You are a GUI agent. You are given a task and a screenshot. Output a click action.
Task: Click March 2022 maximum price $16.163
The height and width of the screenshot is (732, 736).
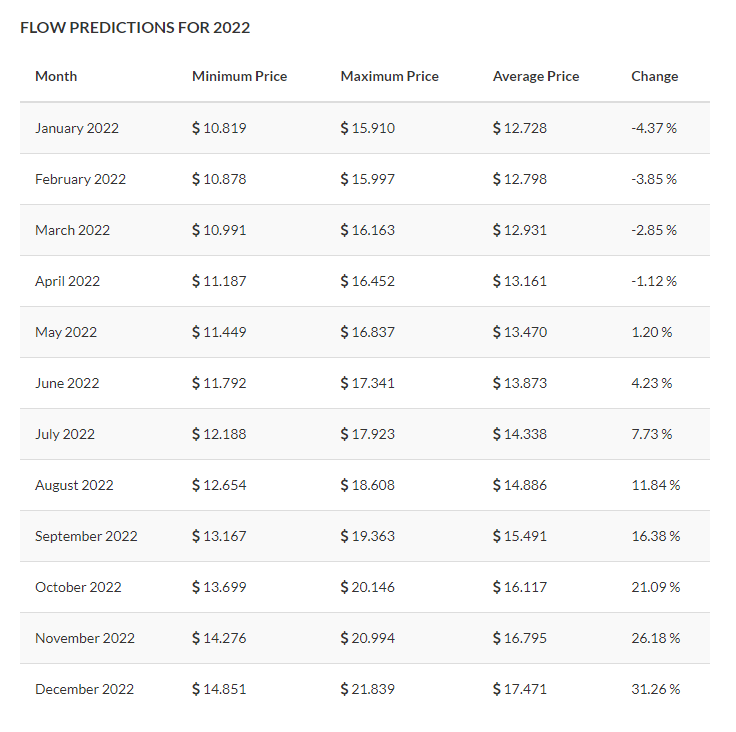(x=368, y=230)
